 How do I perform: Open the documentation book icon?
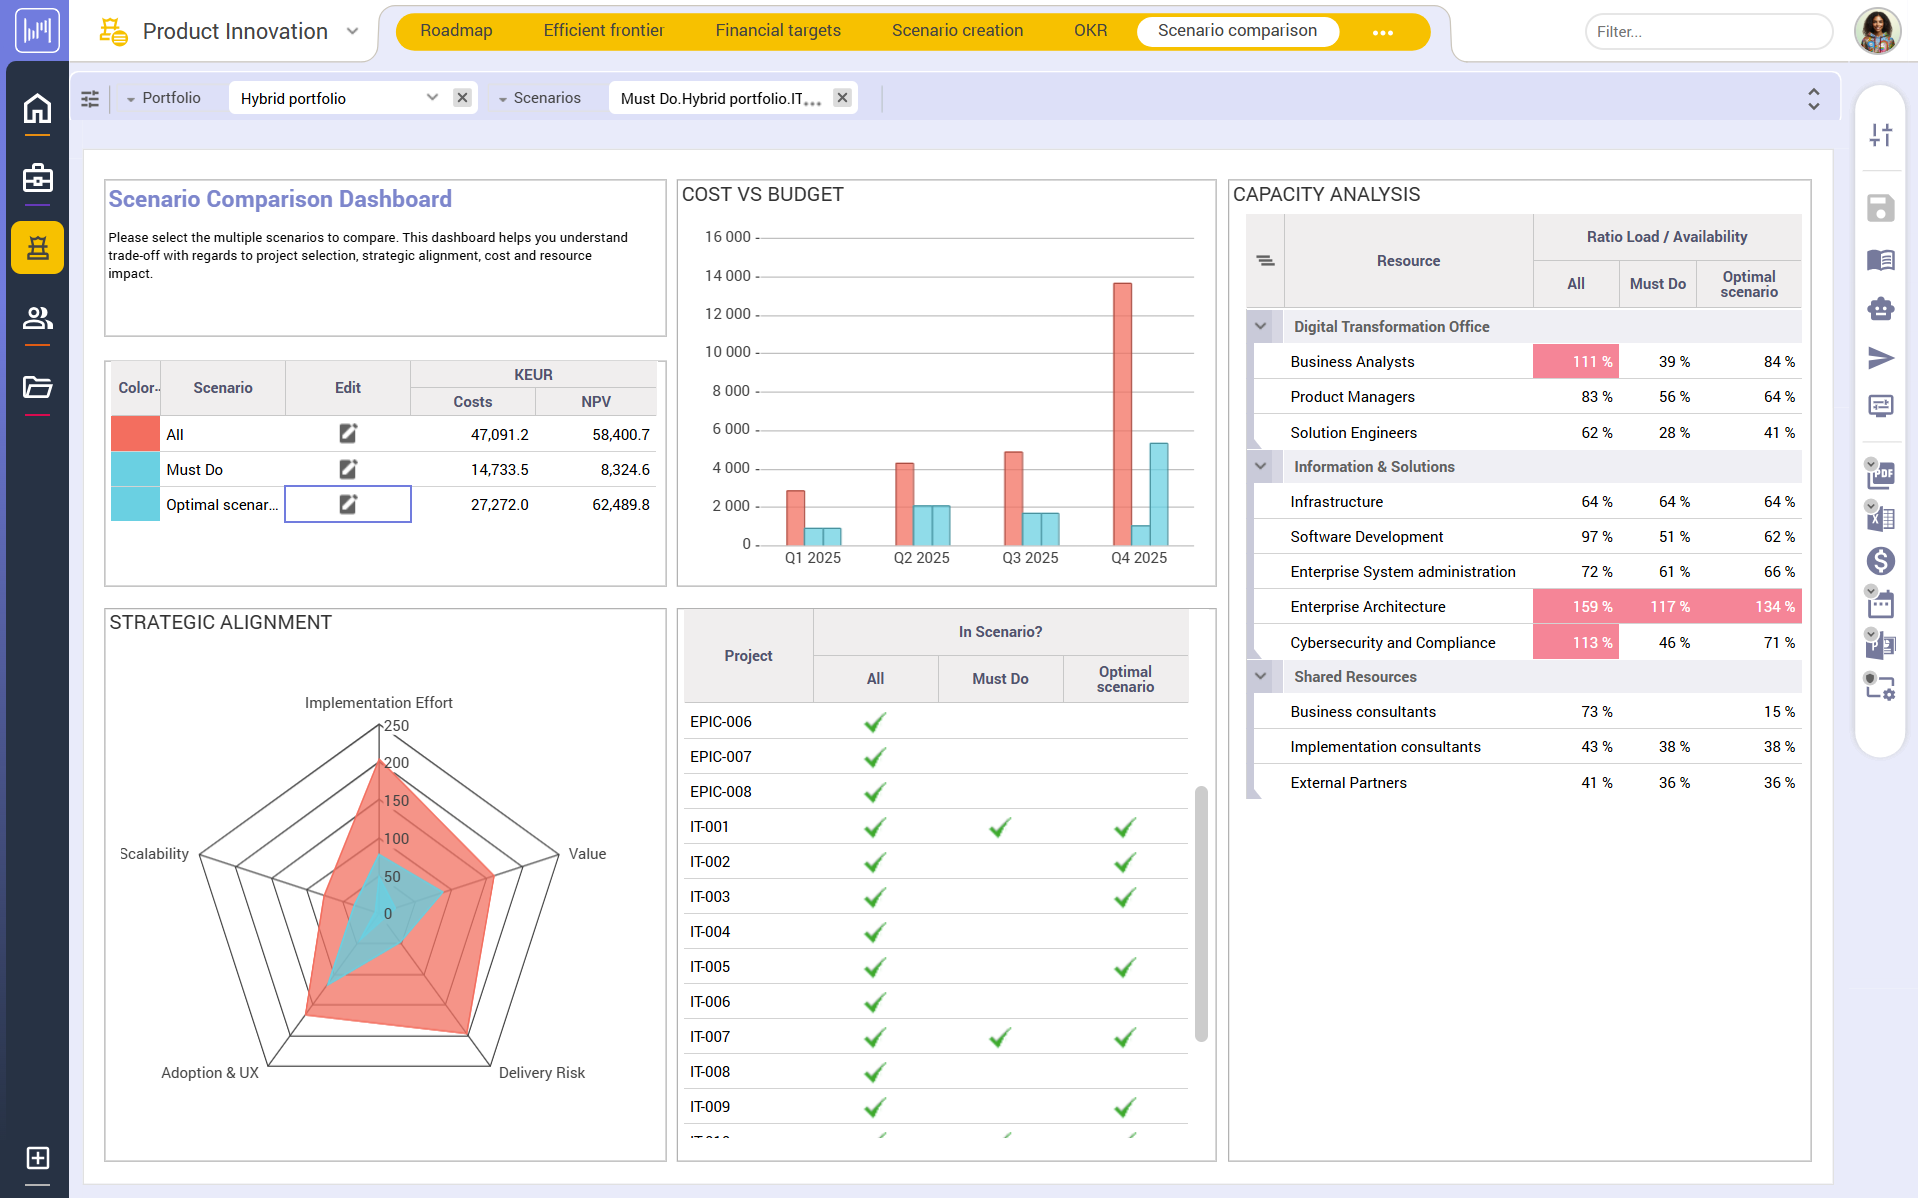click(x=1881, y=260)
